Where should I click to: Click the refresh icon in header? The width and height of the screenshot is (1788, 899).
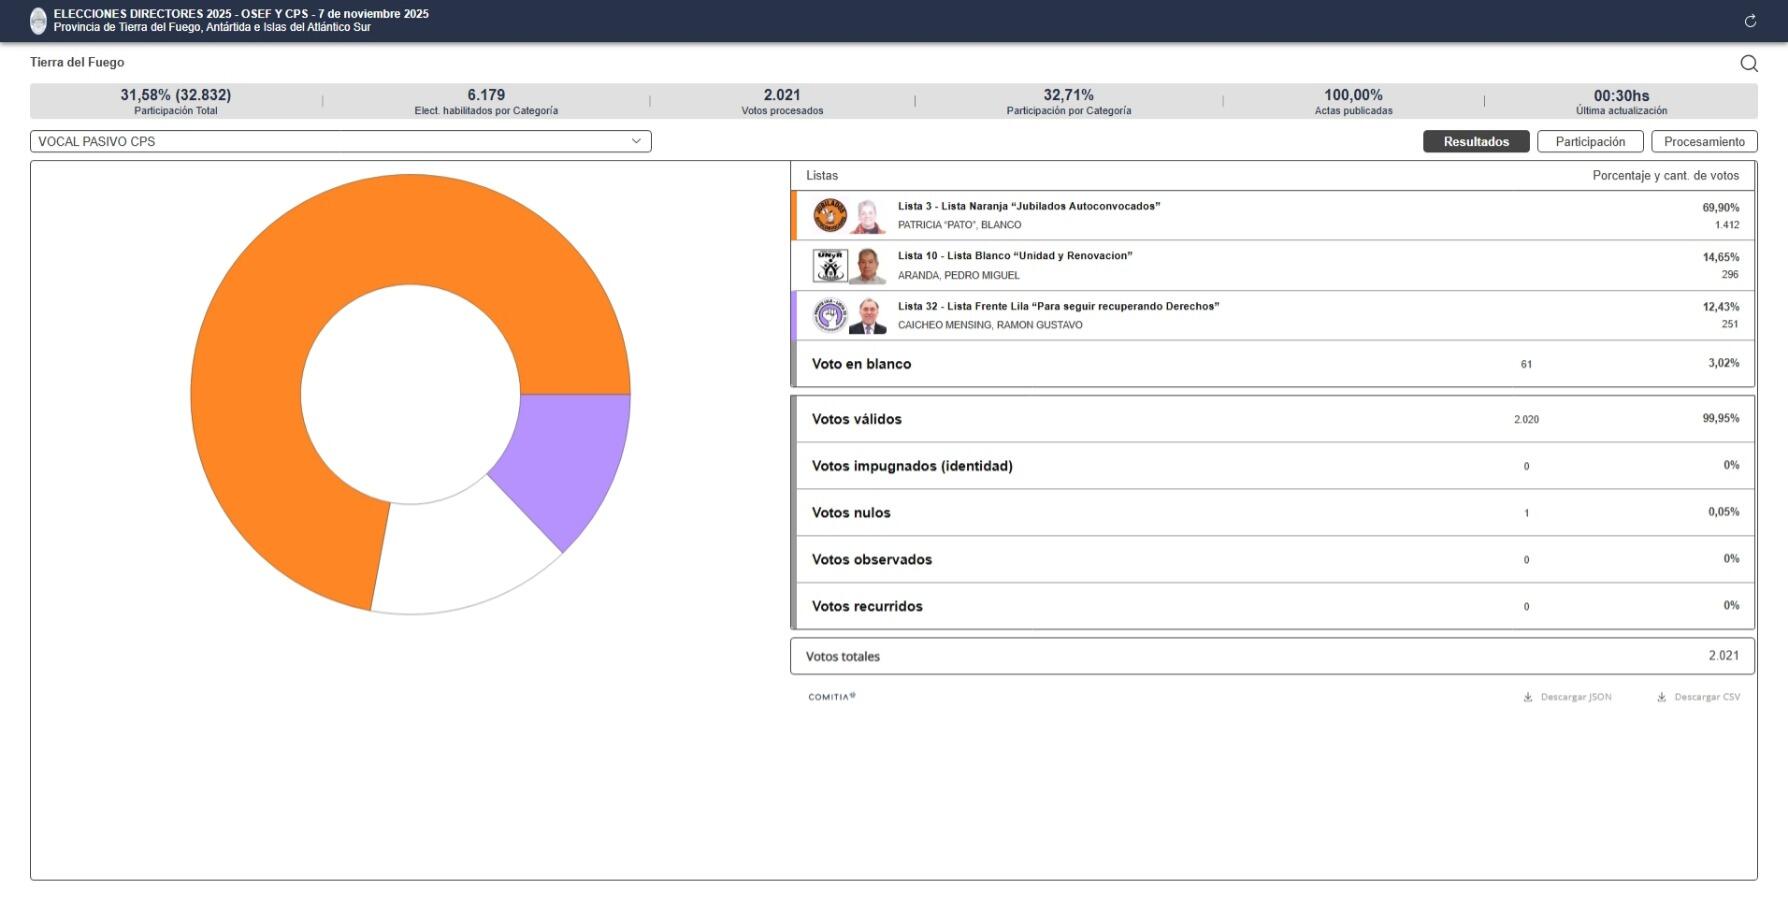1750,21
